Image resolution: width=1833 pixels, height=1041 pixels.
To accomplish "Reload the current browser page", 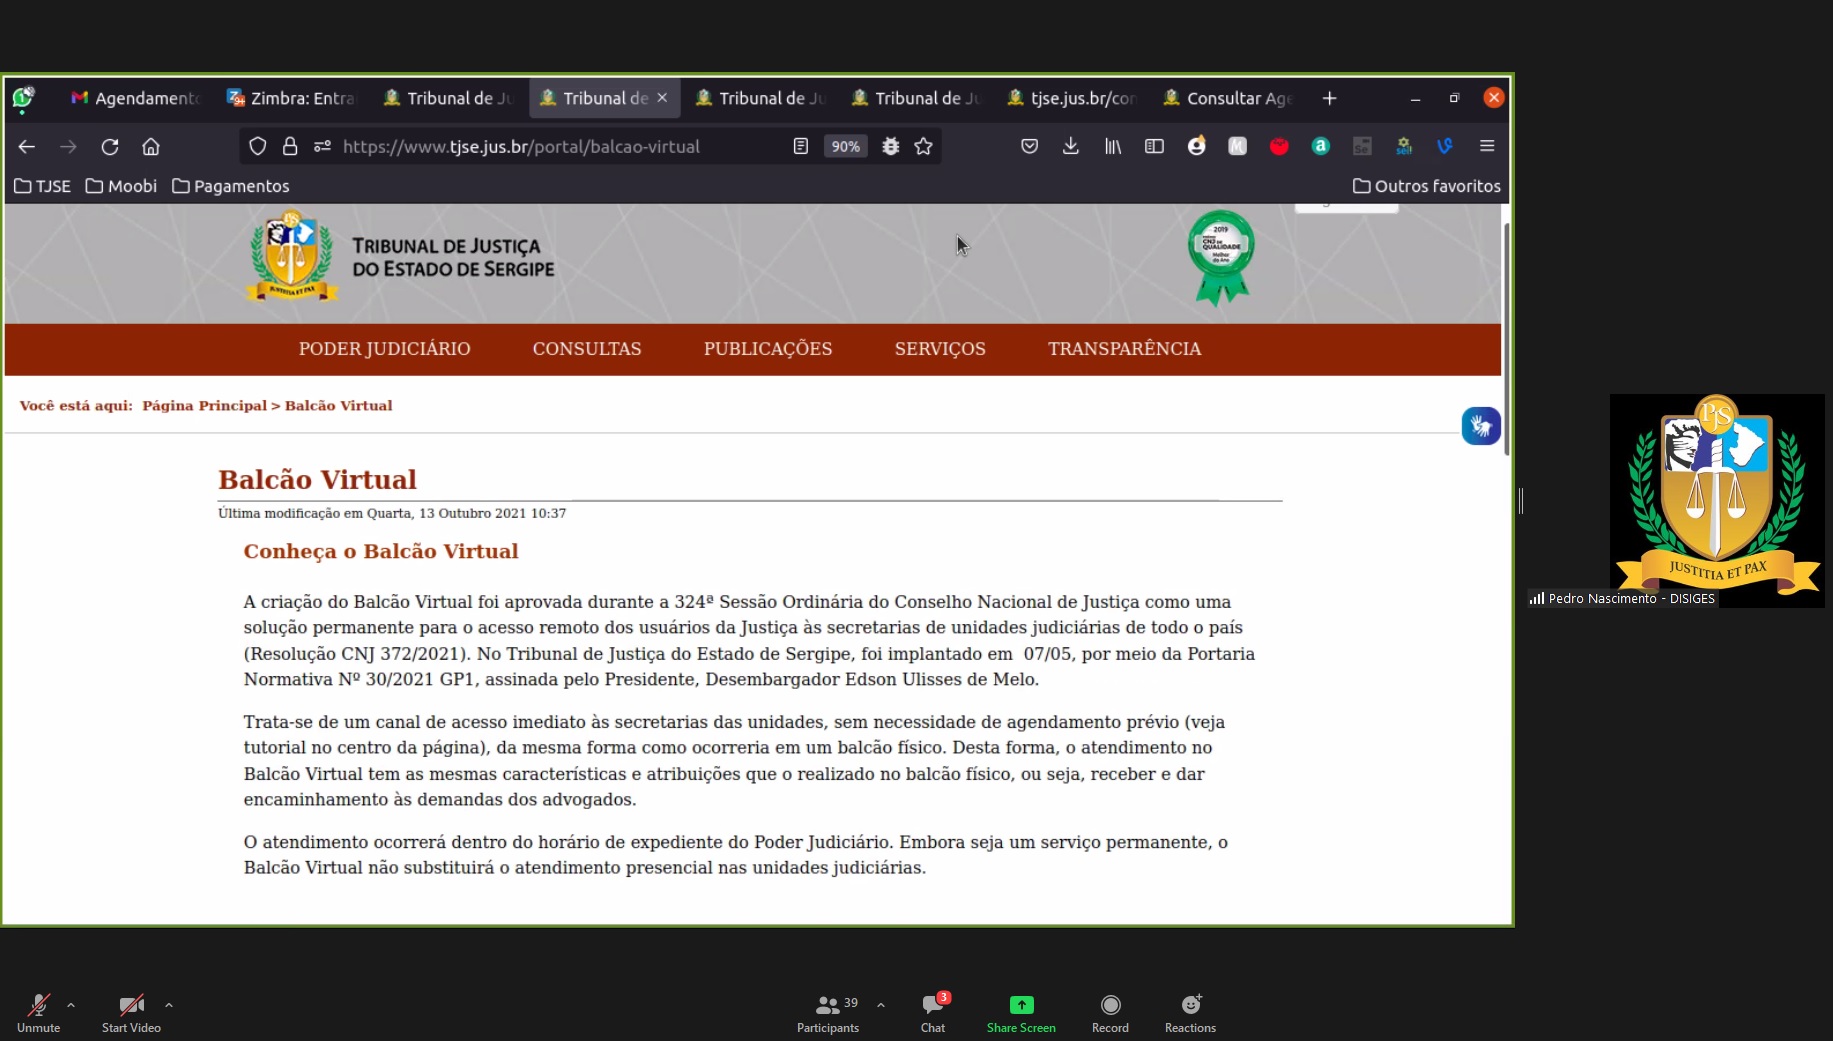I will pyautogui.click(x=110, y=147).
